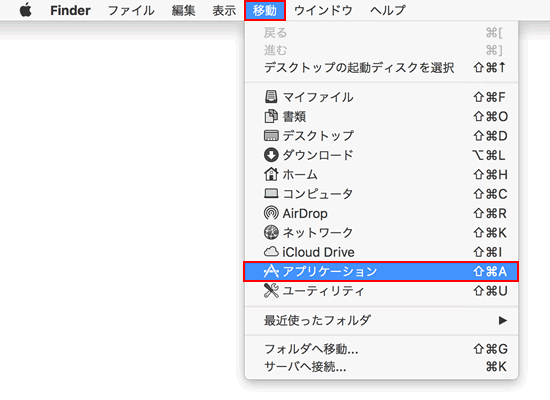Click the ユーティリティ tools icon
The width and height of the screenshot is (550, 400).
[271, 291]
